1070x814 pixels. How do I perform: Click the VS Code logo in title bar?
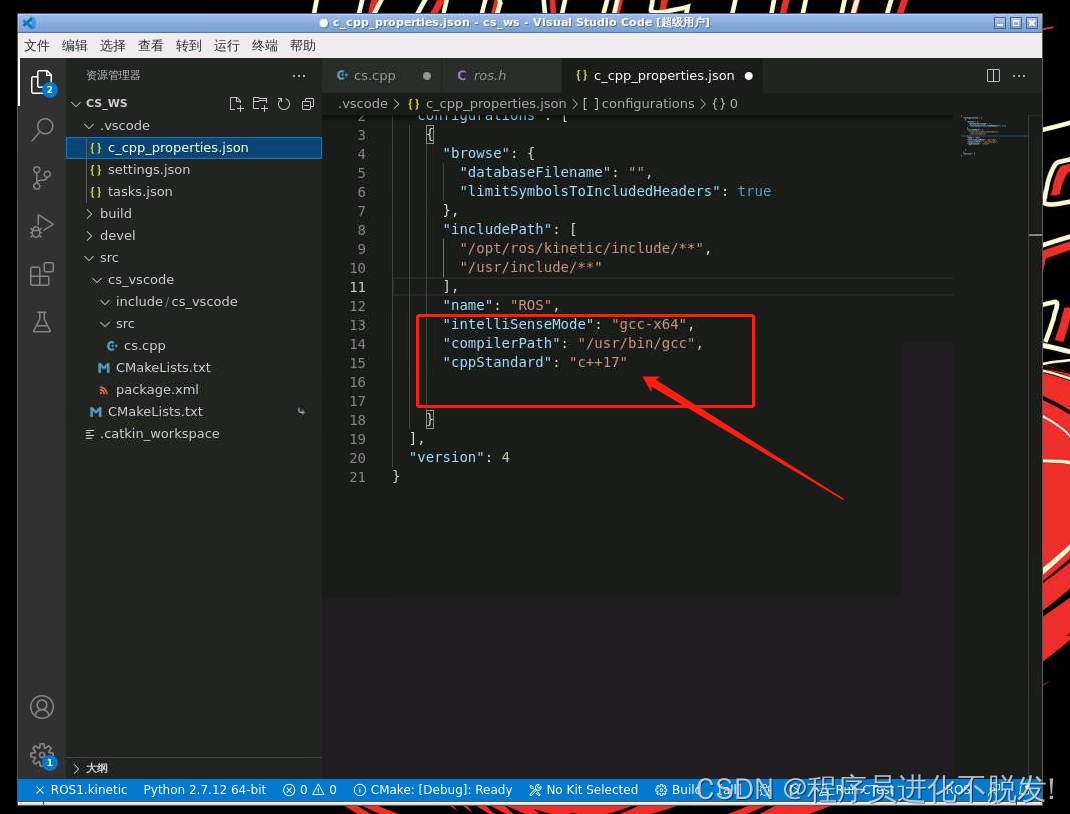point(29,23)
